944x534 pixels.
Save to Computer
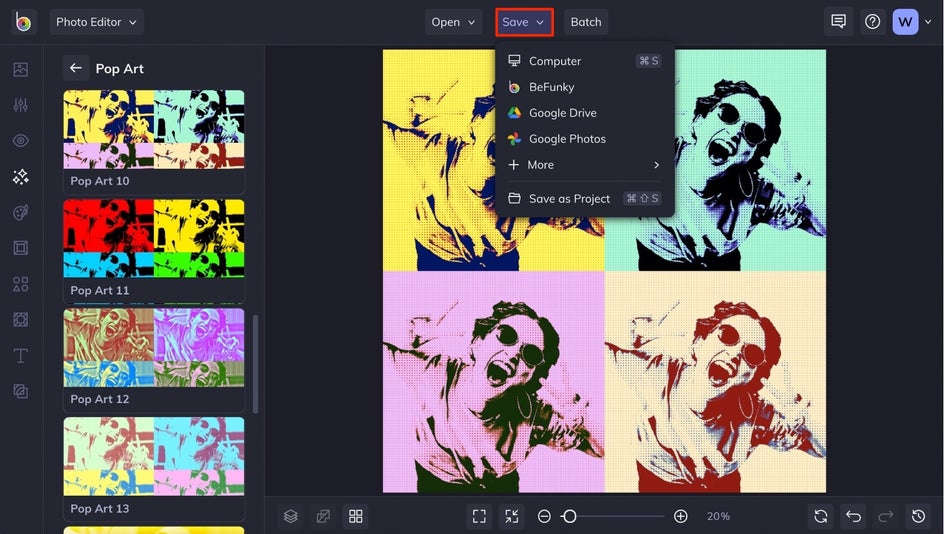(x=584, y=61)
